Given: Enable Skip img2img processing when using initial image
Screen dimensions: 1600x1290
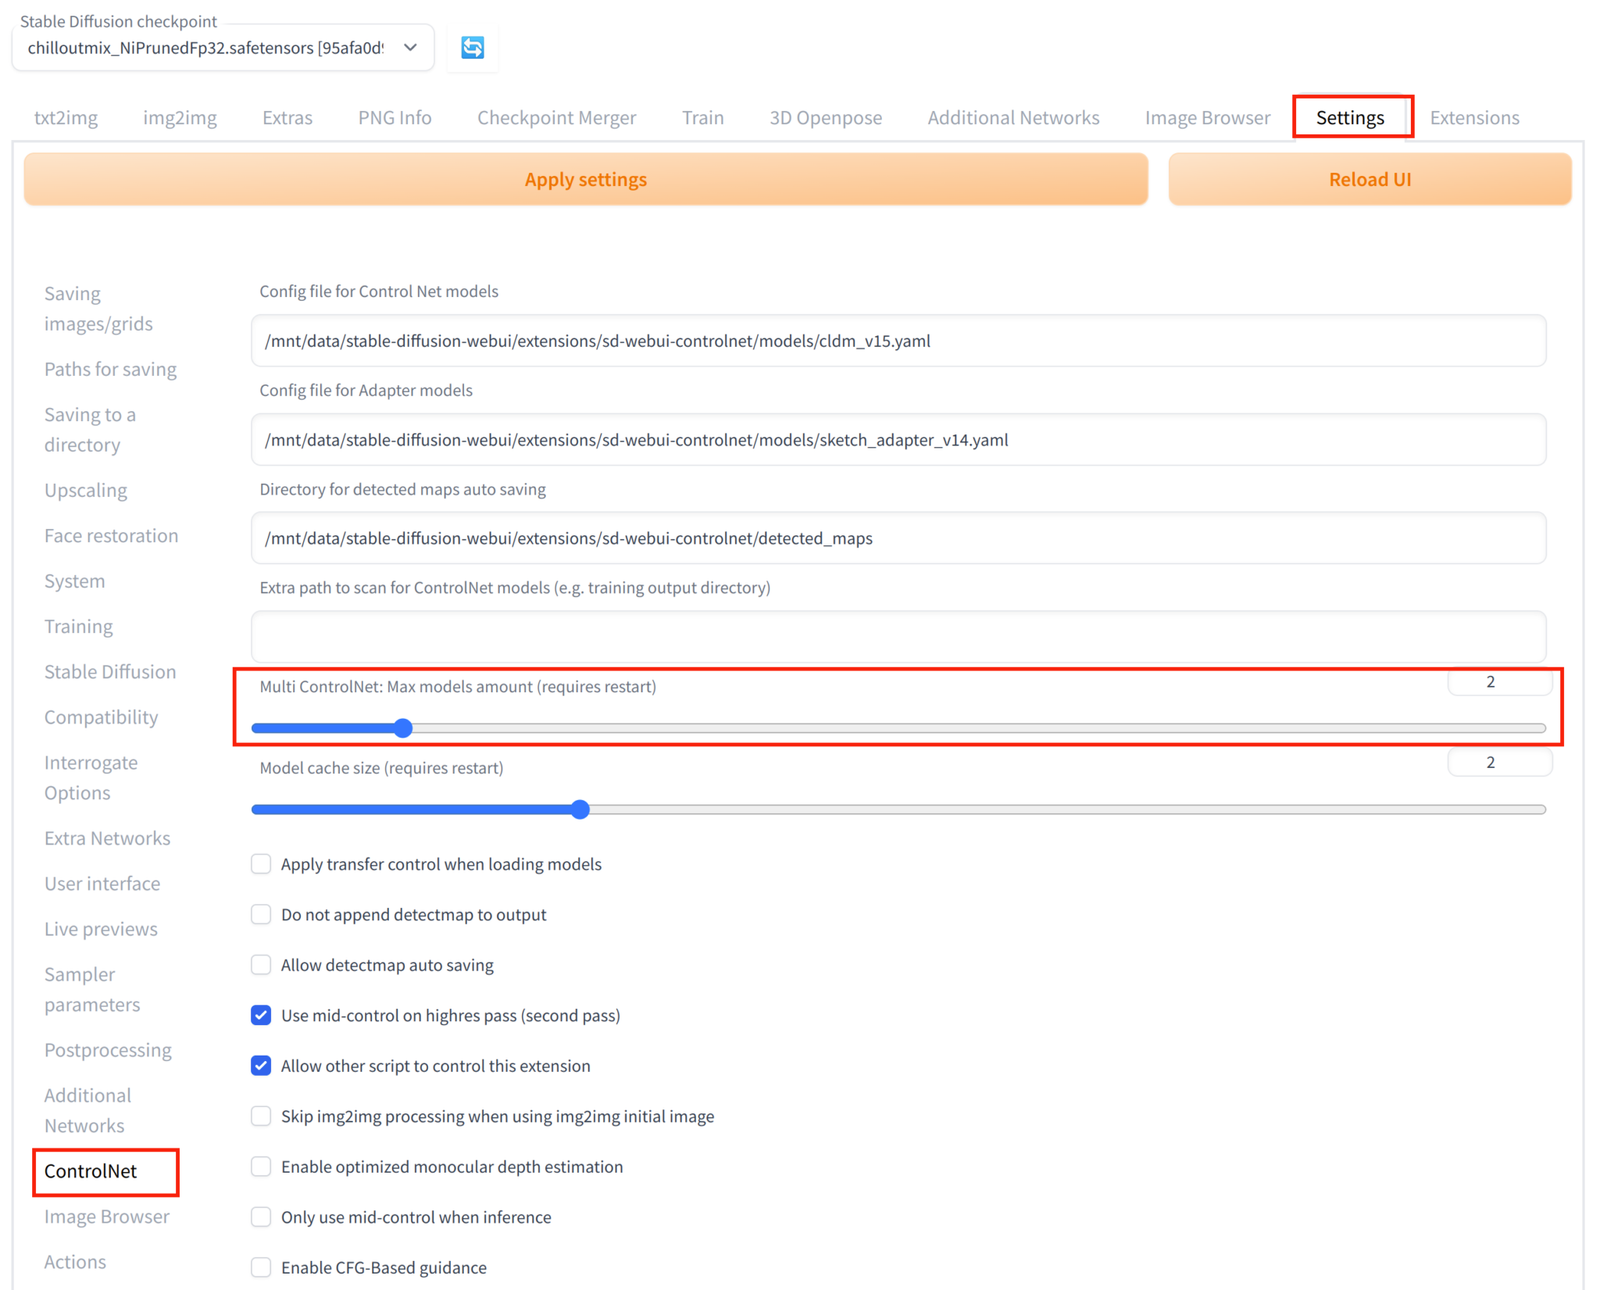Looking at the screenshot, I should click(x=260, y=1115).
